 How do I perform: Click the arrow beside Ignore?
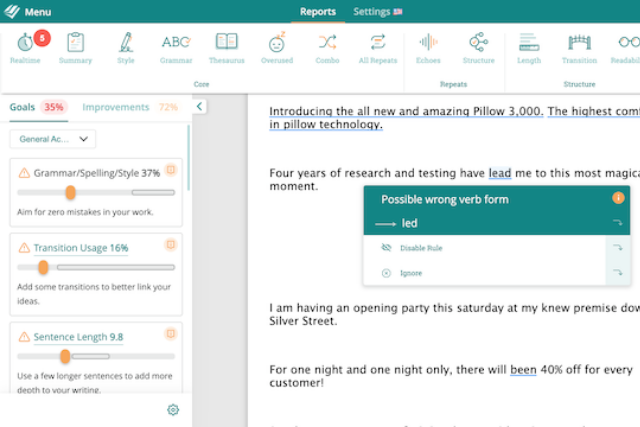[618, 273]
